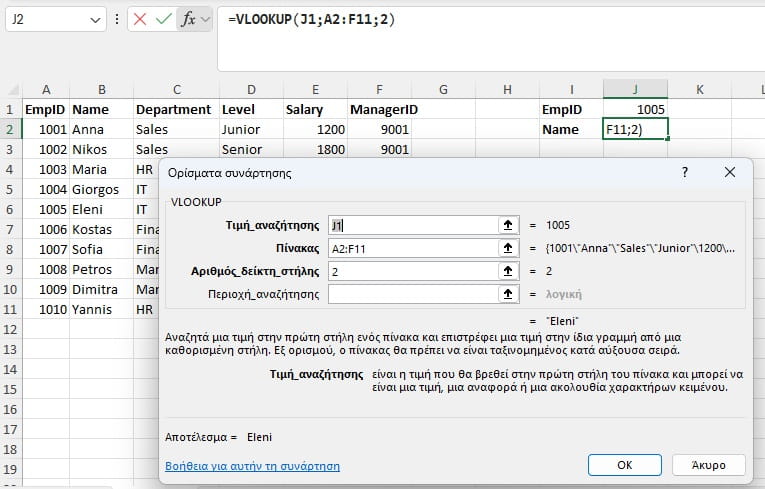Open the Name Box dropdown arrow
The height and width of the screenshot is (489, 765).
[x=95, y=20]
